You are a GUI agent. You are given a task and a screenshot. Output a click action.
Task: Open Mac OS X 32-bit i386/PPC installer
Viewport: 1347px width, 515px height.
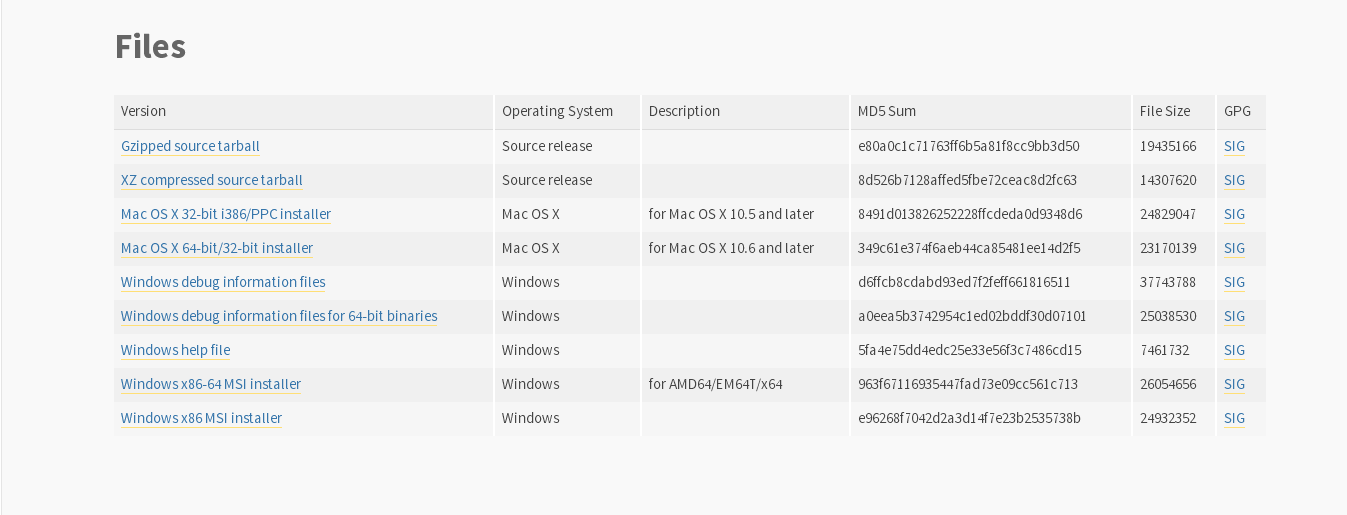click(226, 214)
